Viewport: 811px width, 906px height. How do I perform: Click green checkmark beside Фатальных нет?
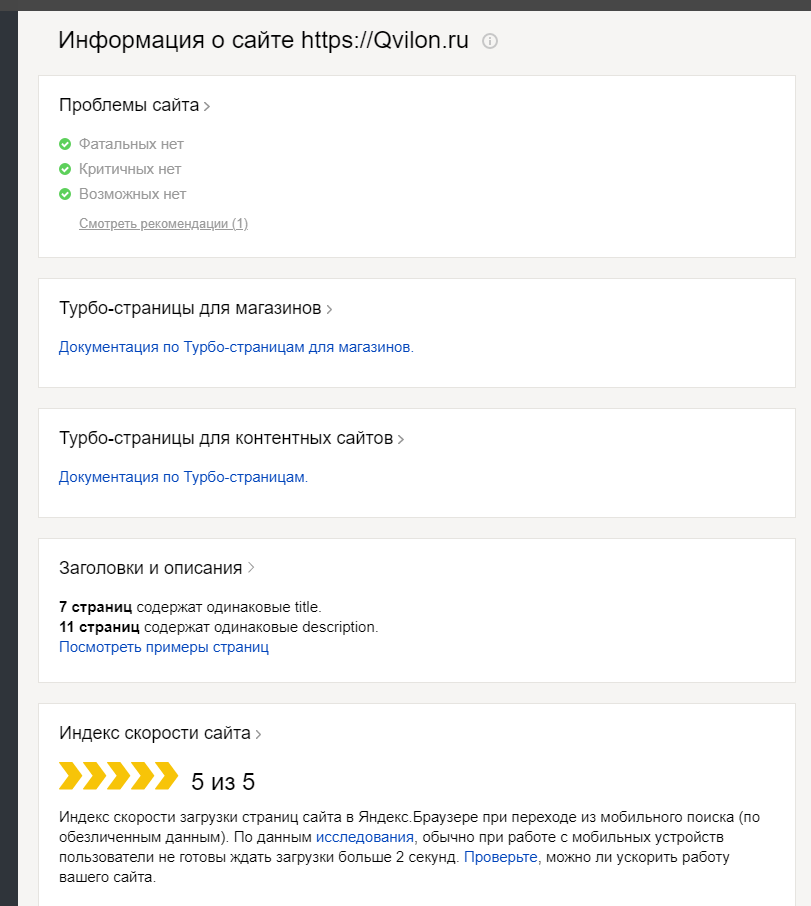tap(65, 144)
